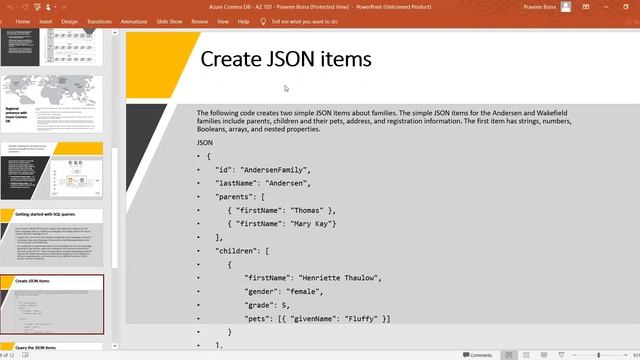This screenshot has height=360, width=640.
Task: Click the "pets": givenName Fluffy line
Action: [x=317, y=319]
